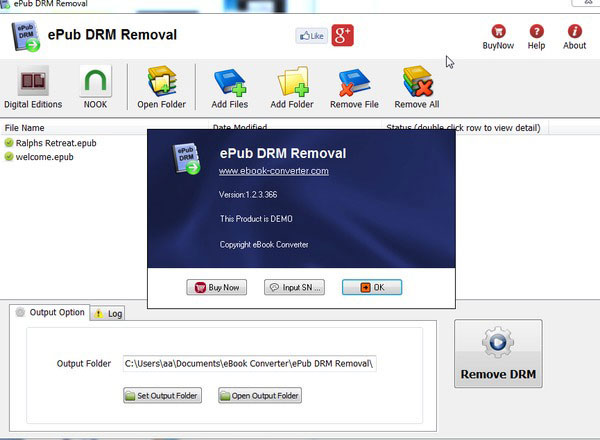Select welcome.epub row
This screenshot has width=600, height=440.
pos(44,157)
